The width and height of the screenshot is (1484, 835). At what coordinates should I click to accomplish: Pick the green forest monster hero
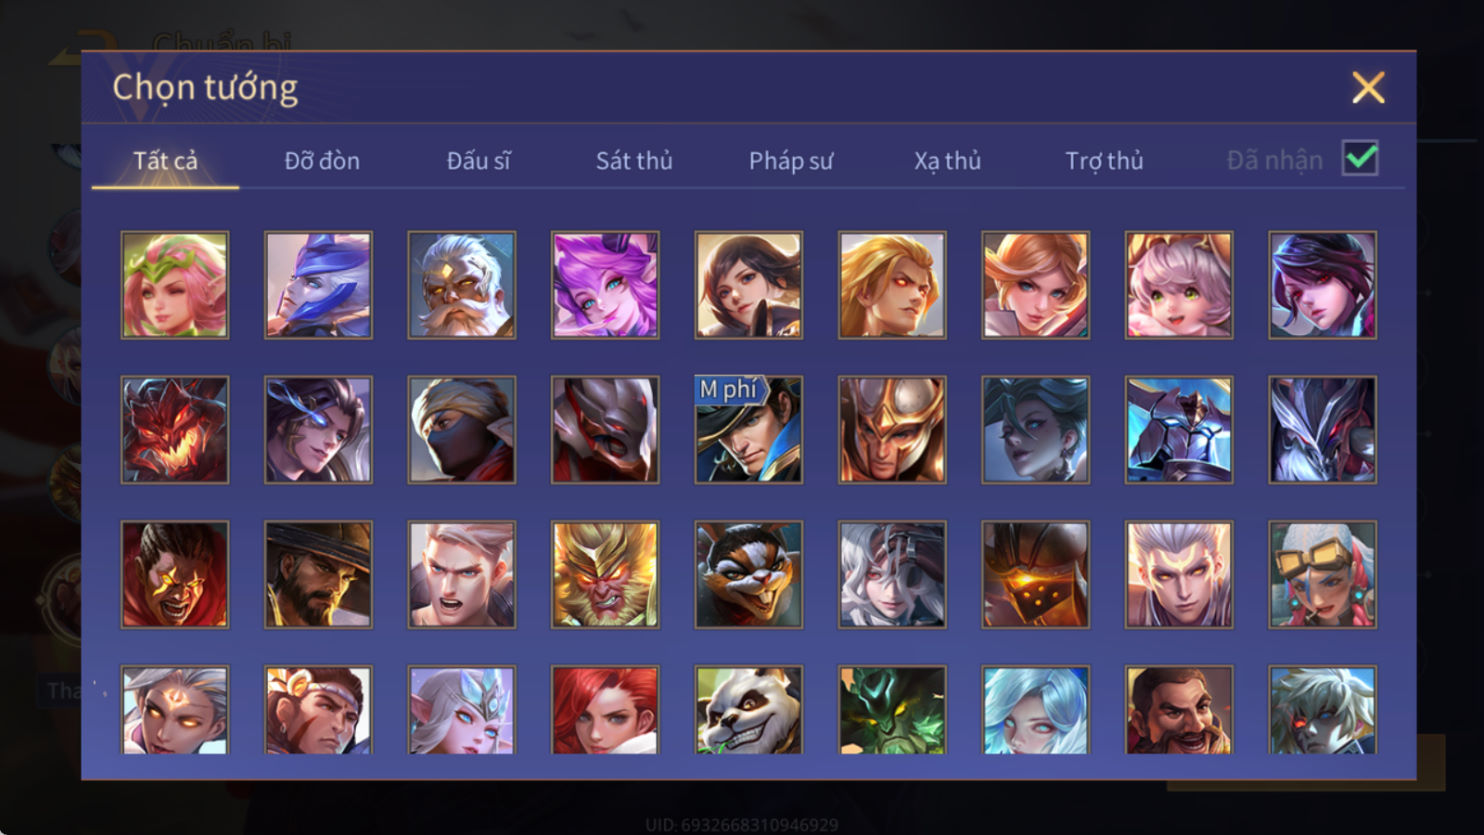coord(892,709)
